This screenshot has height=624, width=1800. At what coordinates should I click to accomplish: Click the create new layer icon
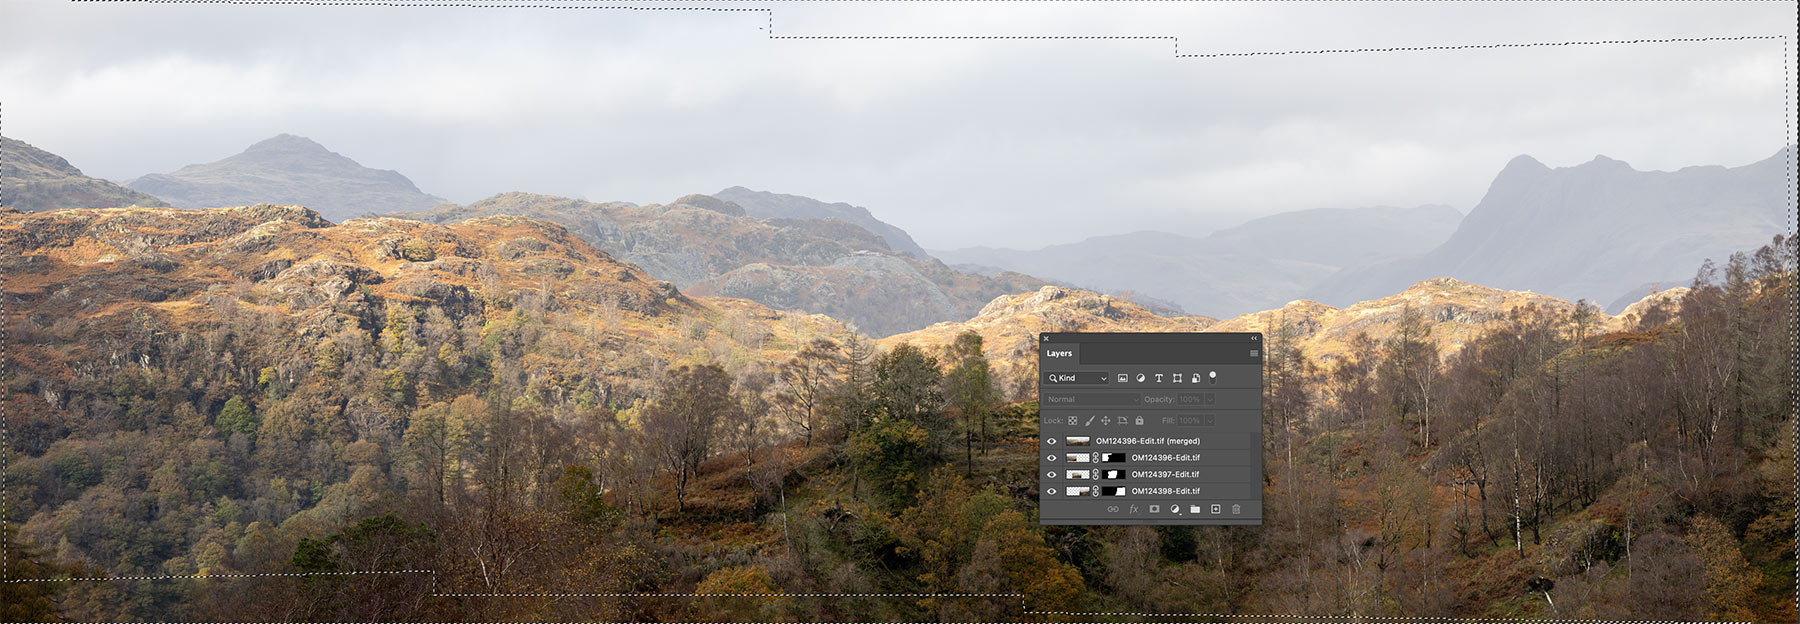pyautogui.click(x=1216, y=509)
